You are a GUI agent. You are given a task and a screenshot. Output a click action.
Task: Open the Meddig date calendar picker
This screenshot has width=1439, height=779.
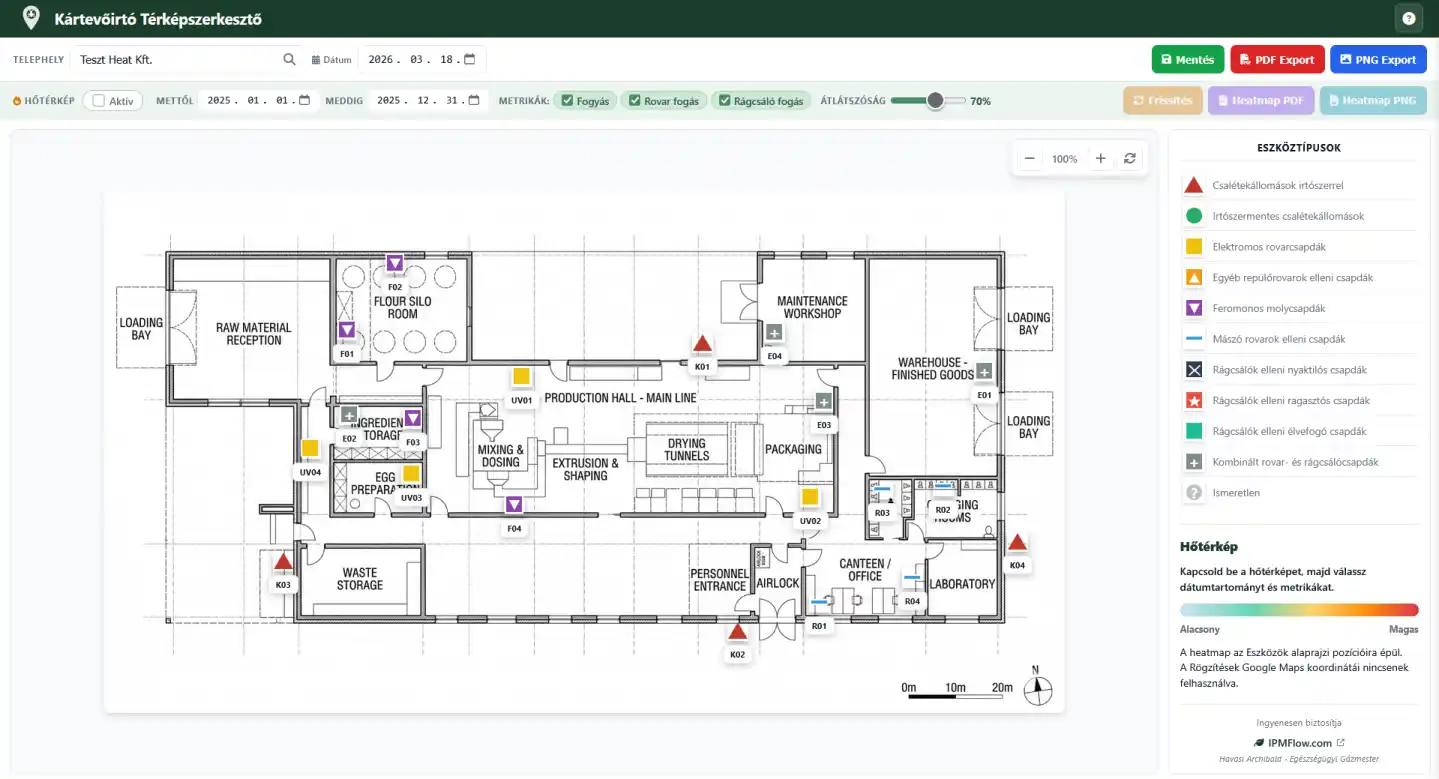474,100
